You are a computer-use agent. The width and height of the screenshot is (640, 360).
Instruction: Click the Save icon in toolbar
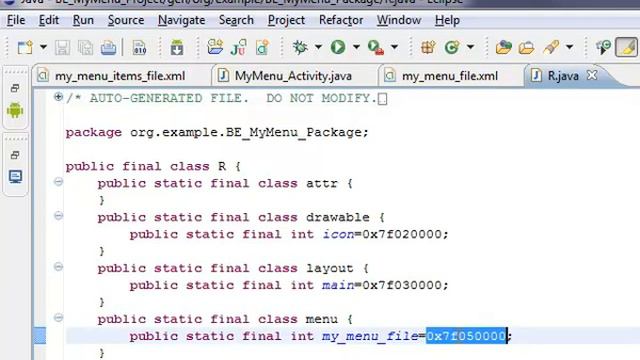click(62, 48)
